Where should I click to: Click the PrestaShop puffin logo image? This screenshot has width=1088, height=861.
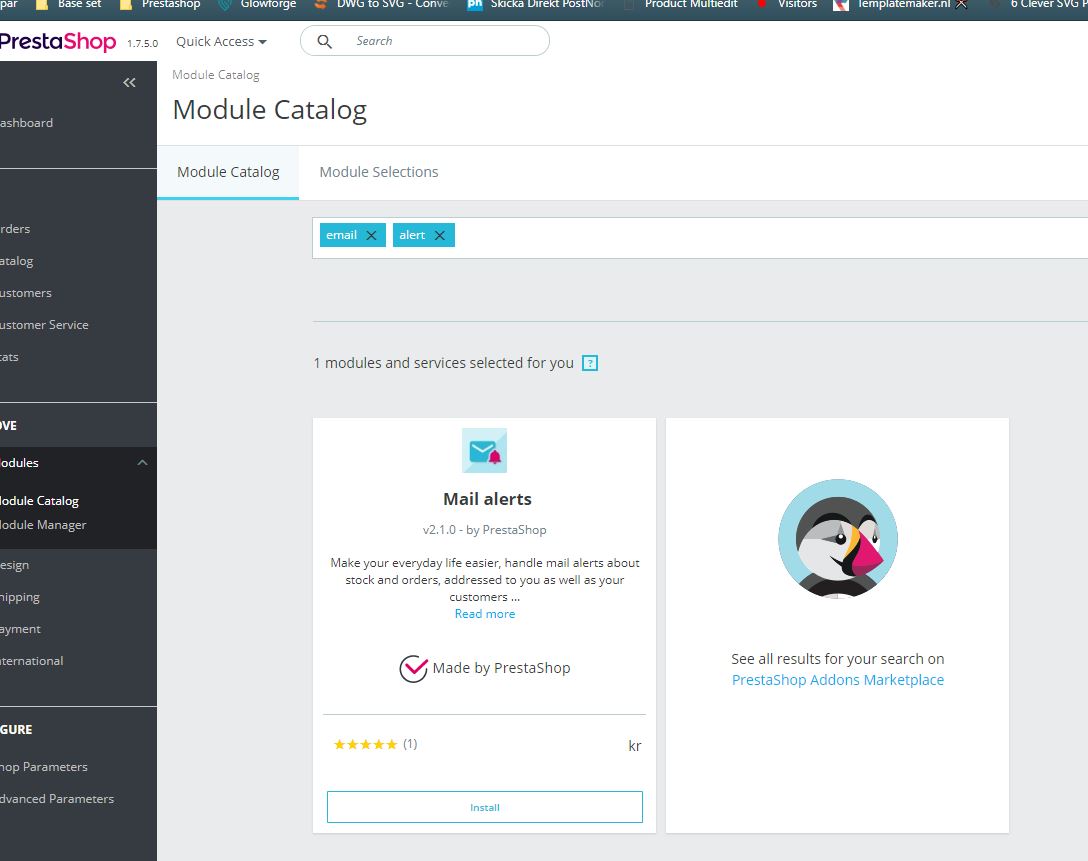point(838,538)
